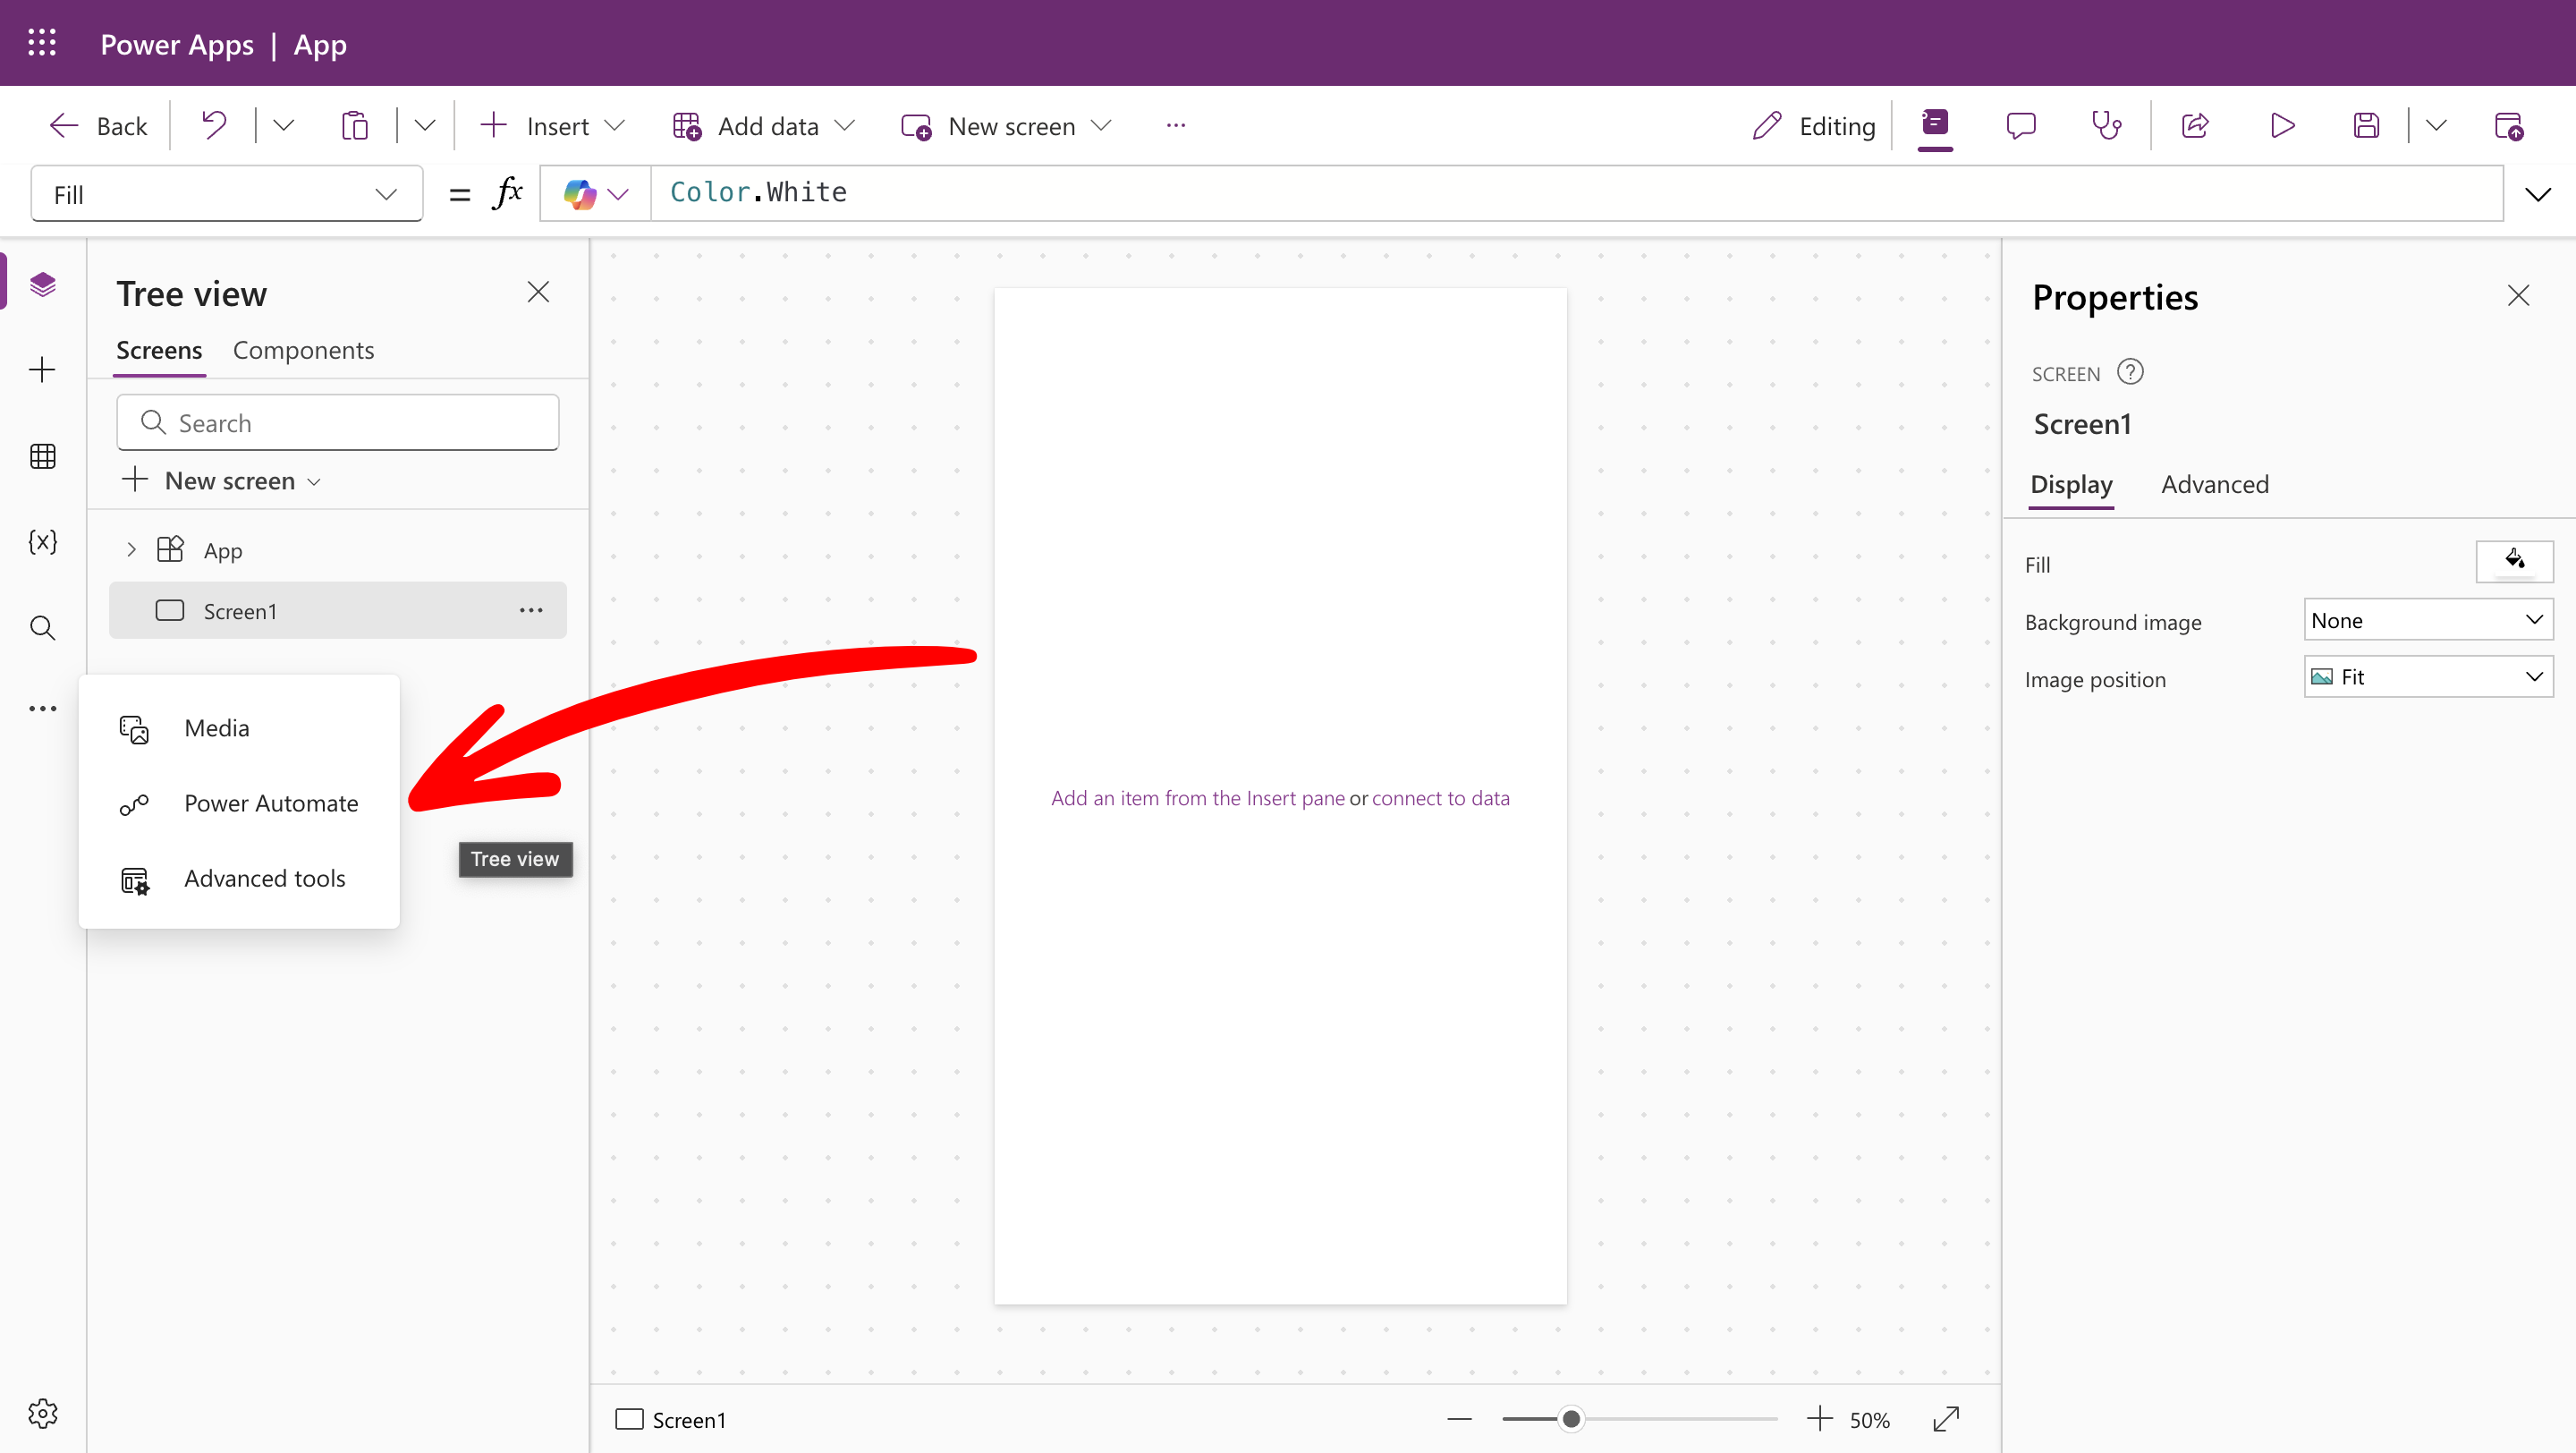This screenshot has width=2576, height=1453.
Task: Preview the app with the Play icon
Action: point(2281,125)
